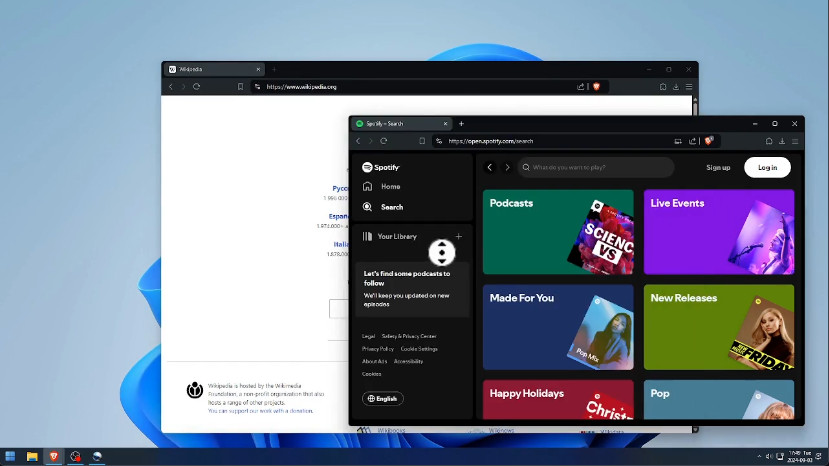The width and height of the screenshot is (829, 466).
Task: Open Brave Shields in the Wikipedia window
Action: pos(596,87)
